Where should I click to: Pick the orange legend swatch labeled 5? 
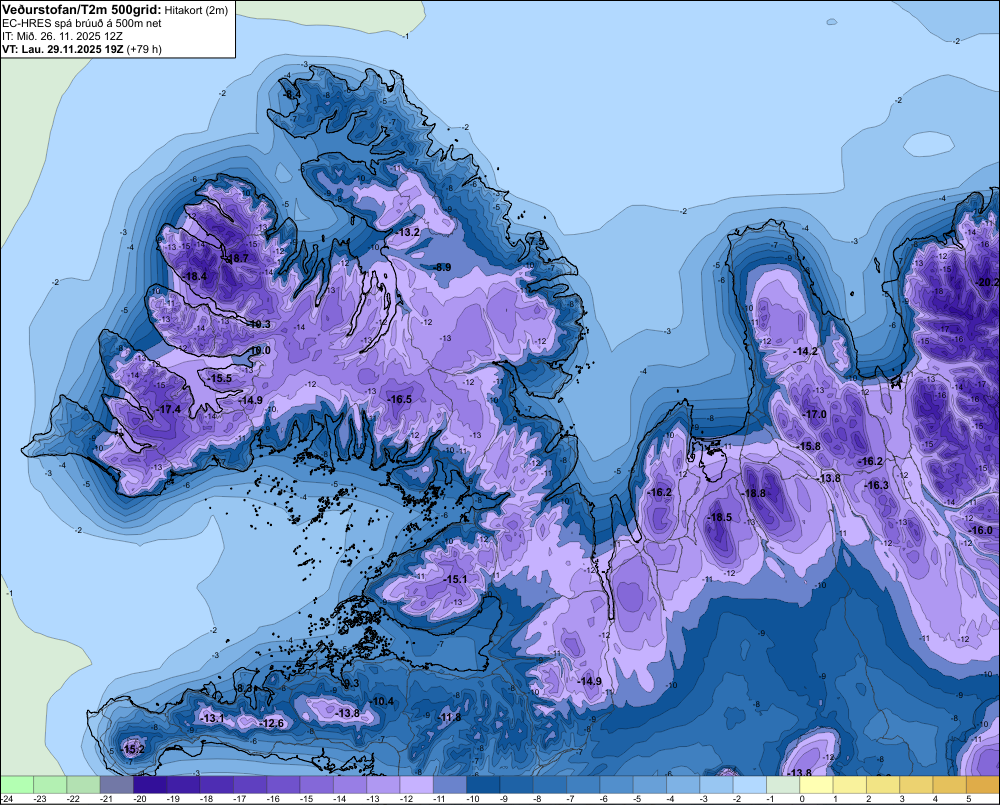983,784
